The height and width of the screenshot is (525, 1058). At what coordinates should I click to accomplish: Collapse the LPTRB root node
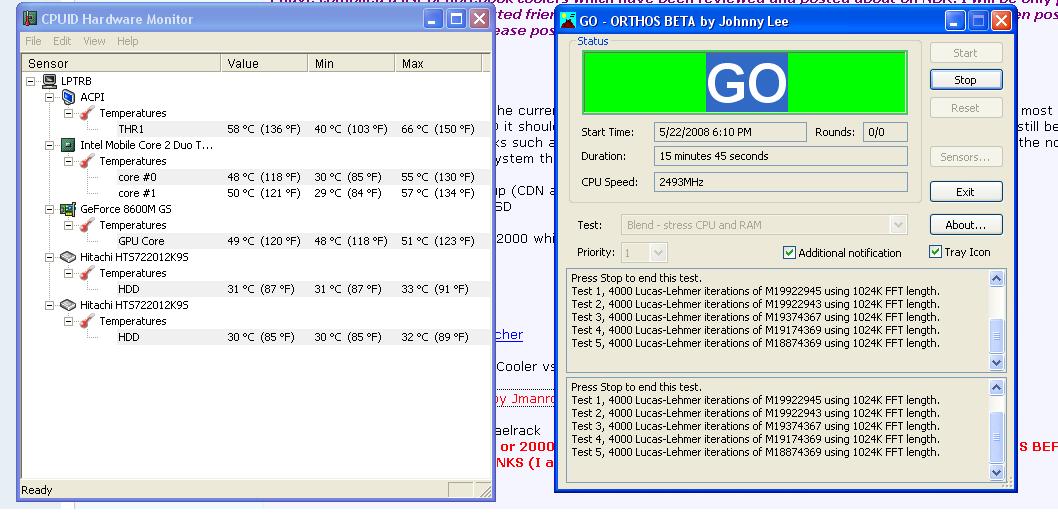30,81
